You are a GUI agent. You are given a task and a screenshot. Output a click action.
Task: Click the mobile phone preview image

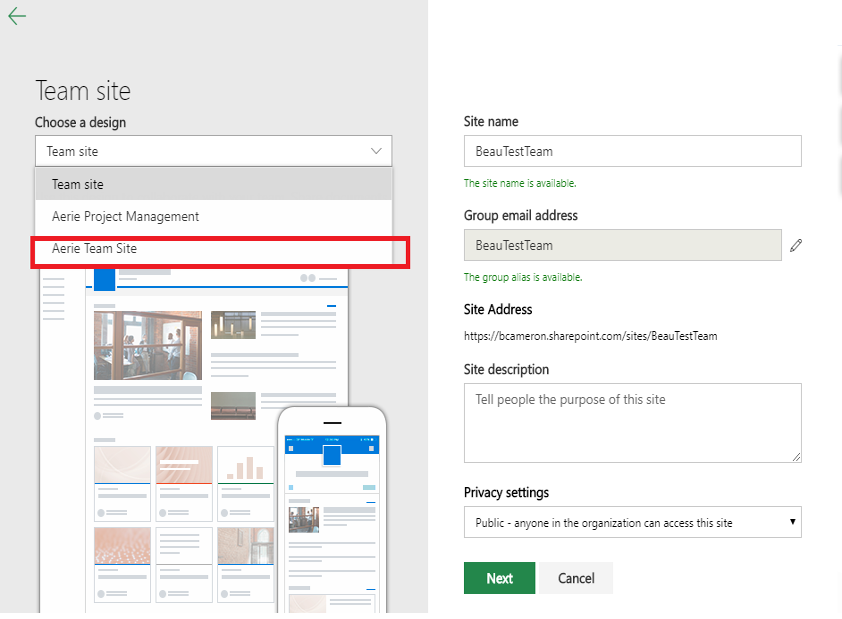[332, 510]
